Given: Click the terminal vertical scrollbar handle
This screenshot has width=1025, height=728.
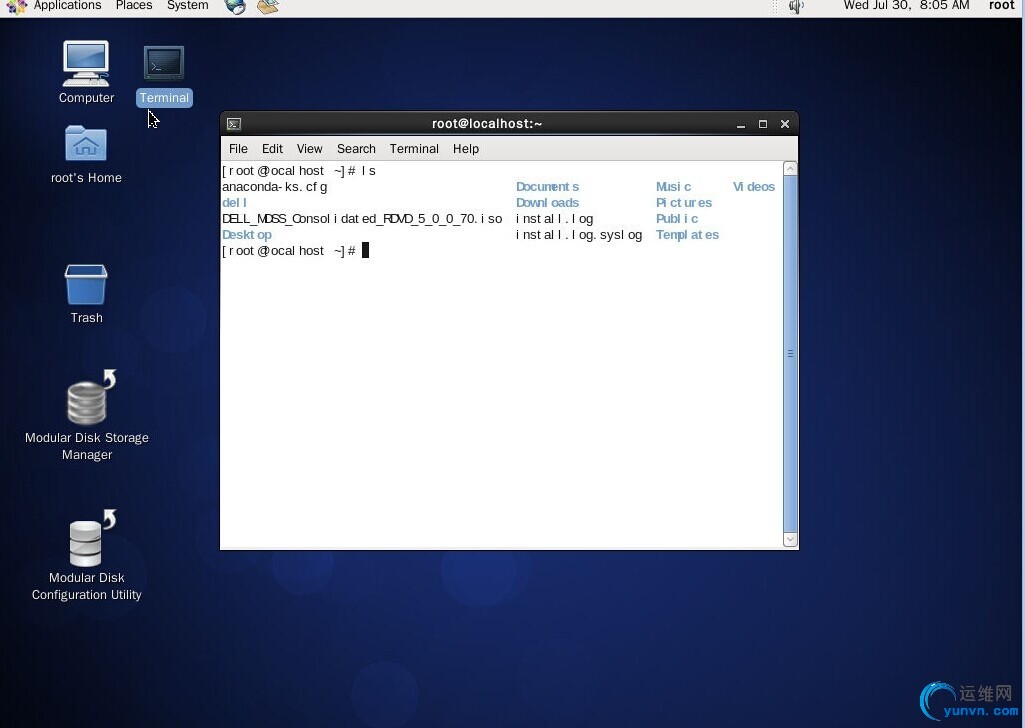Looking at the screenshot, I should 790,354.
